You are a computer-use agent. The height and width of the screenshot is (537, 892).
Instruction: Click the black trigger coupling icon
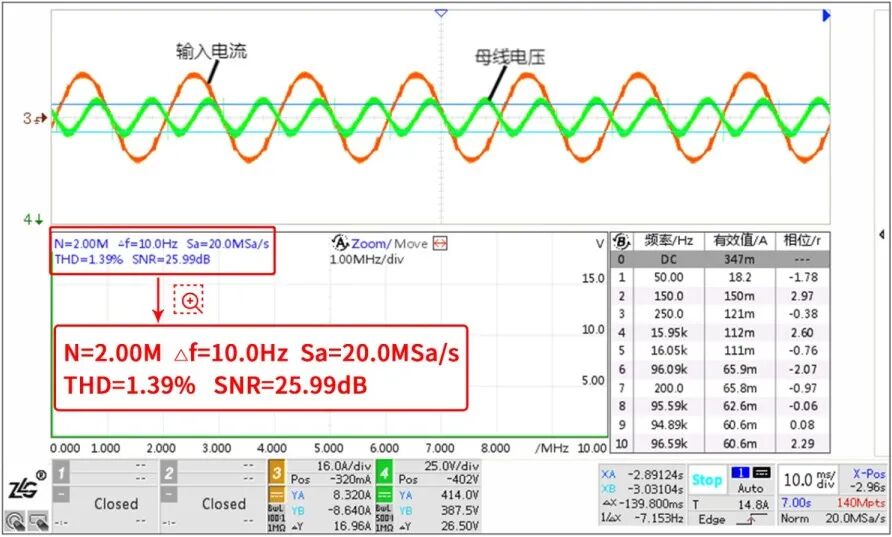click(x=761, y=473)
